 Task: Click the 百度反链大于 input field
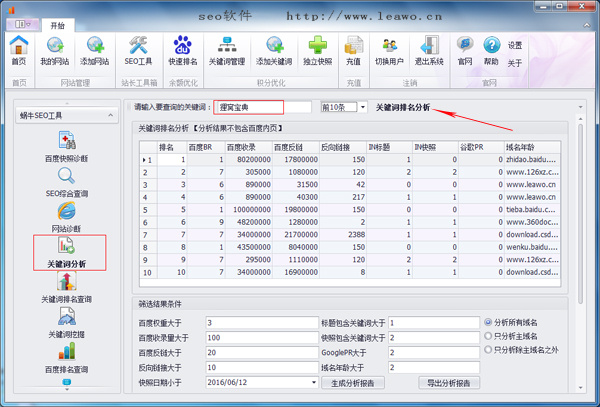[x=262, y=353]
